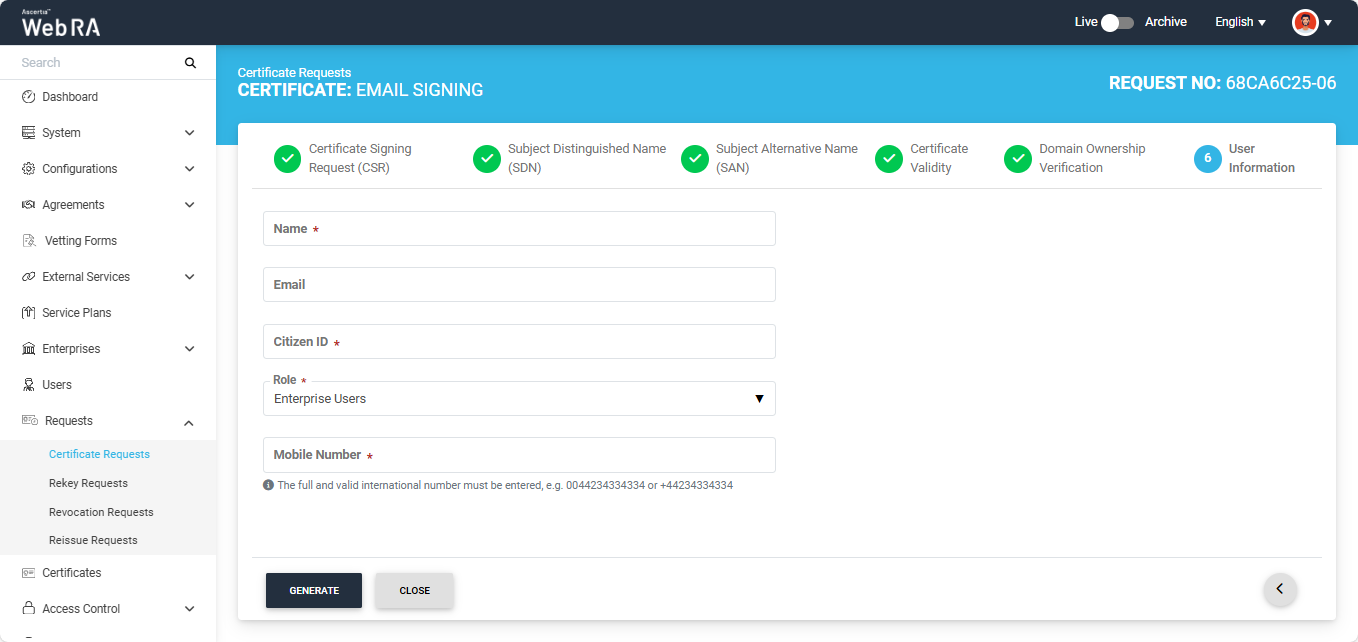This screenshot has height=642, width=1358.
Task: Click the Certificates icon in sidebar
Action: (x=29, y=573)
